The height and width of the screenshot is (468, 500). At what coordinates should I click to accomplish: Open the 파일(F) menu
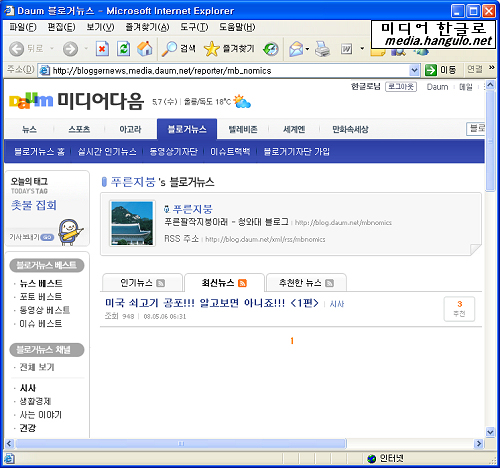pos(23,27)
